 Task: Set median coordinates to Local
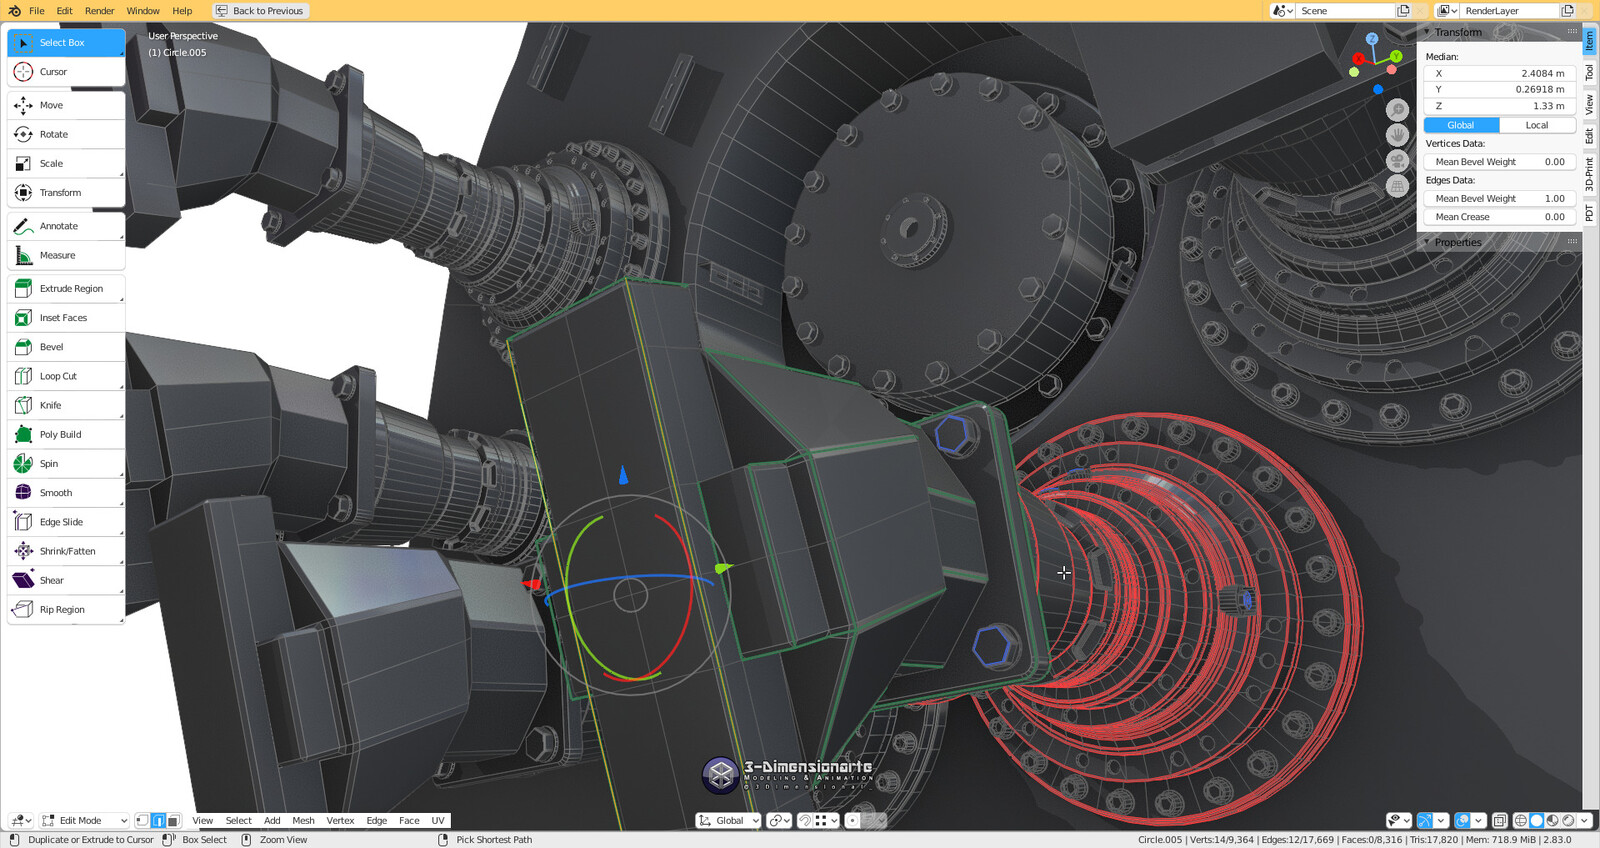pyautogui.click(x=1537, y=125)
